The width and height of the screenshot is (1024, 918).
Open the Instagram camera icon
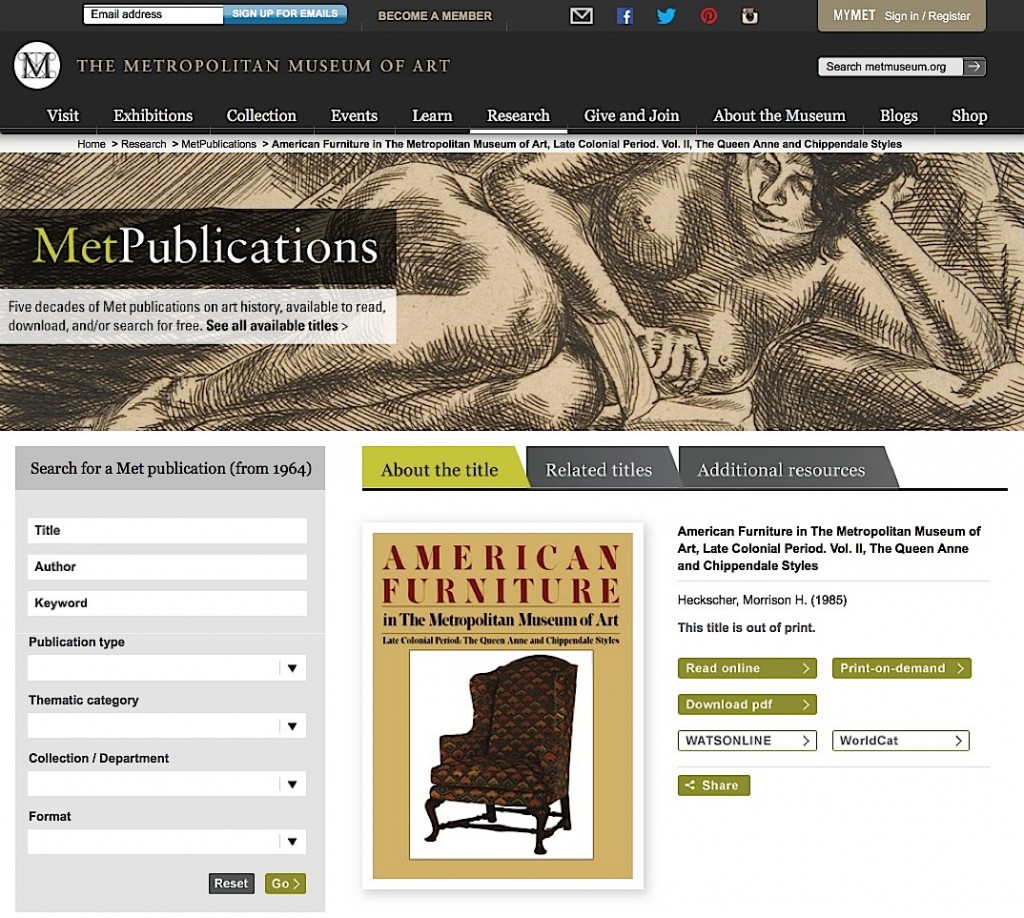coord(750,16)
